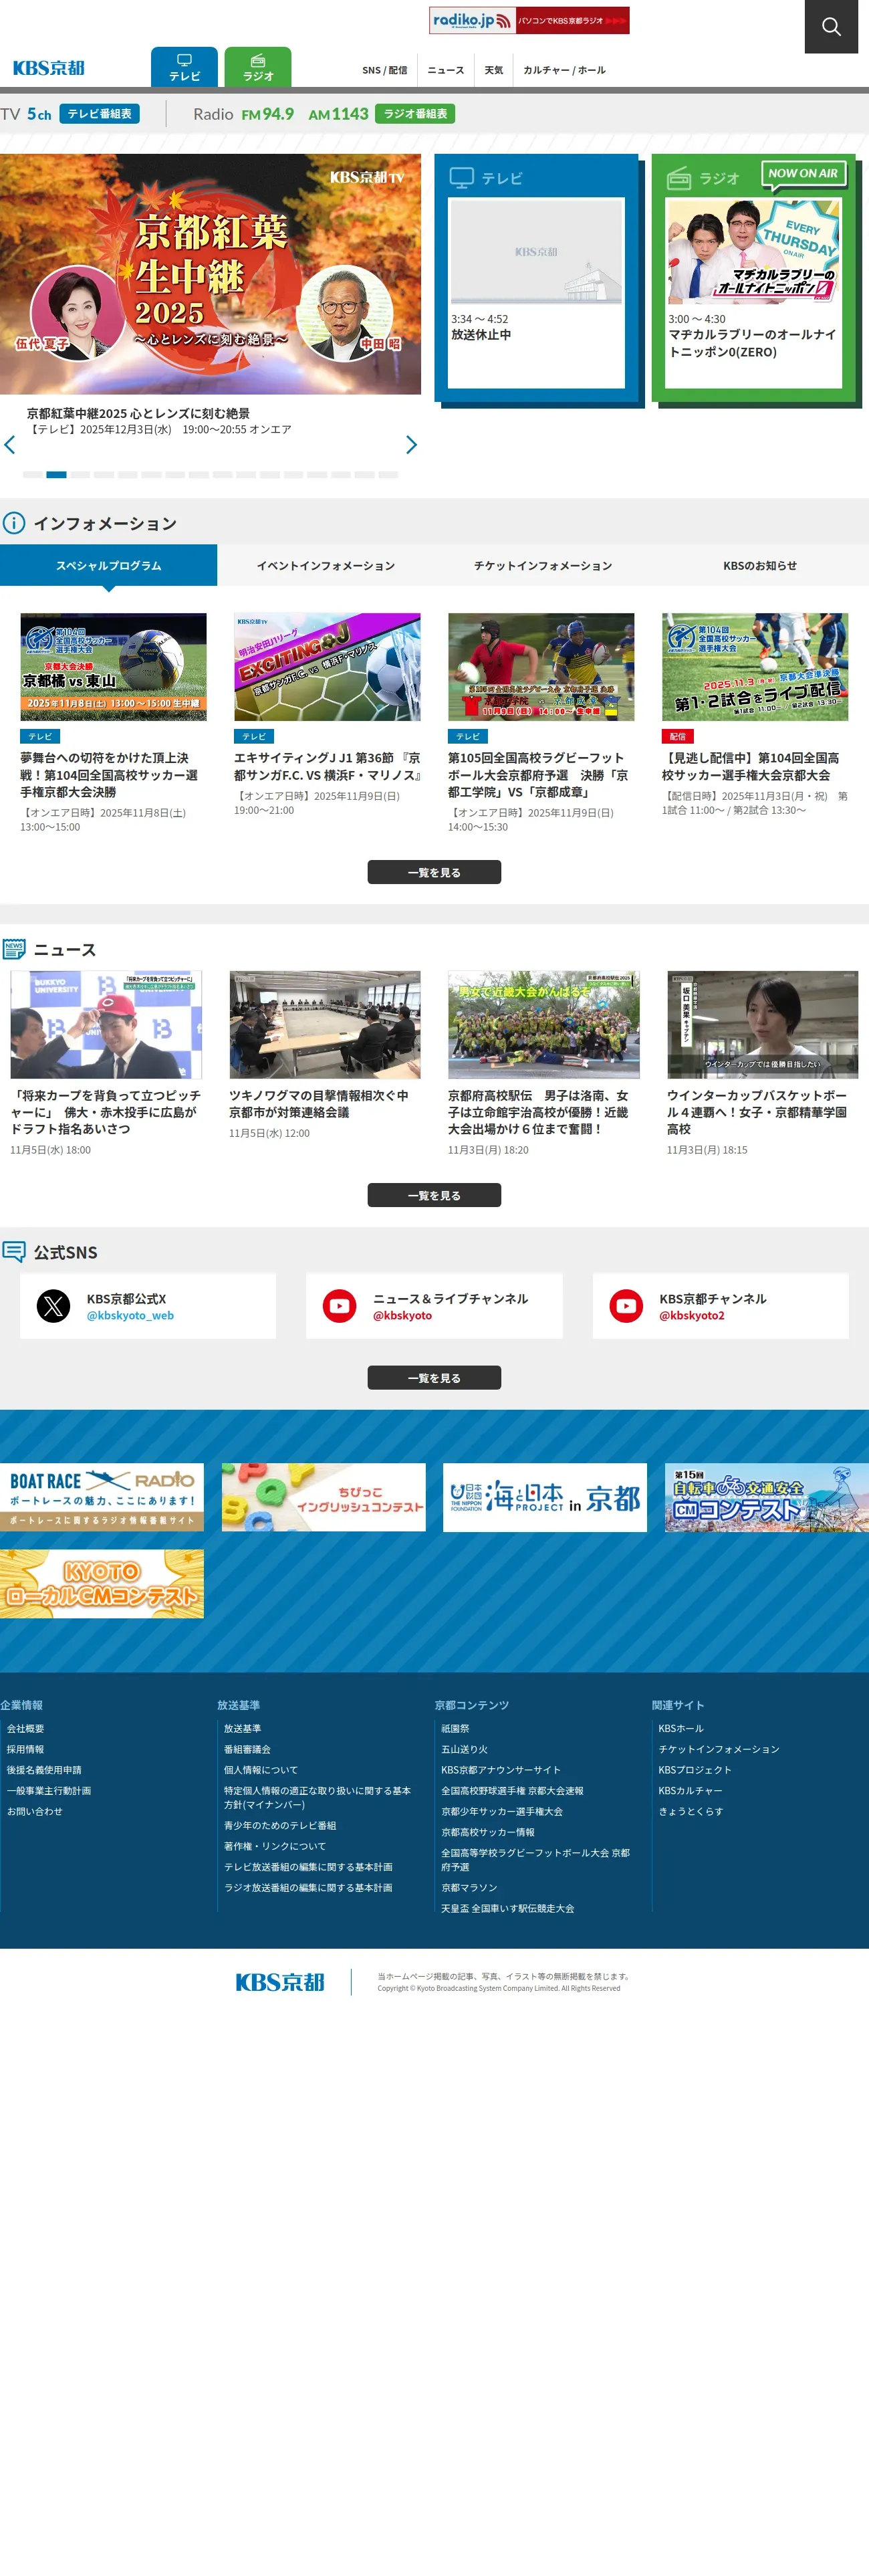
Task: Open the テレビ番組表 schedule button
Action: pyautogui.click(x=99, y=114)
